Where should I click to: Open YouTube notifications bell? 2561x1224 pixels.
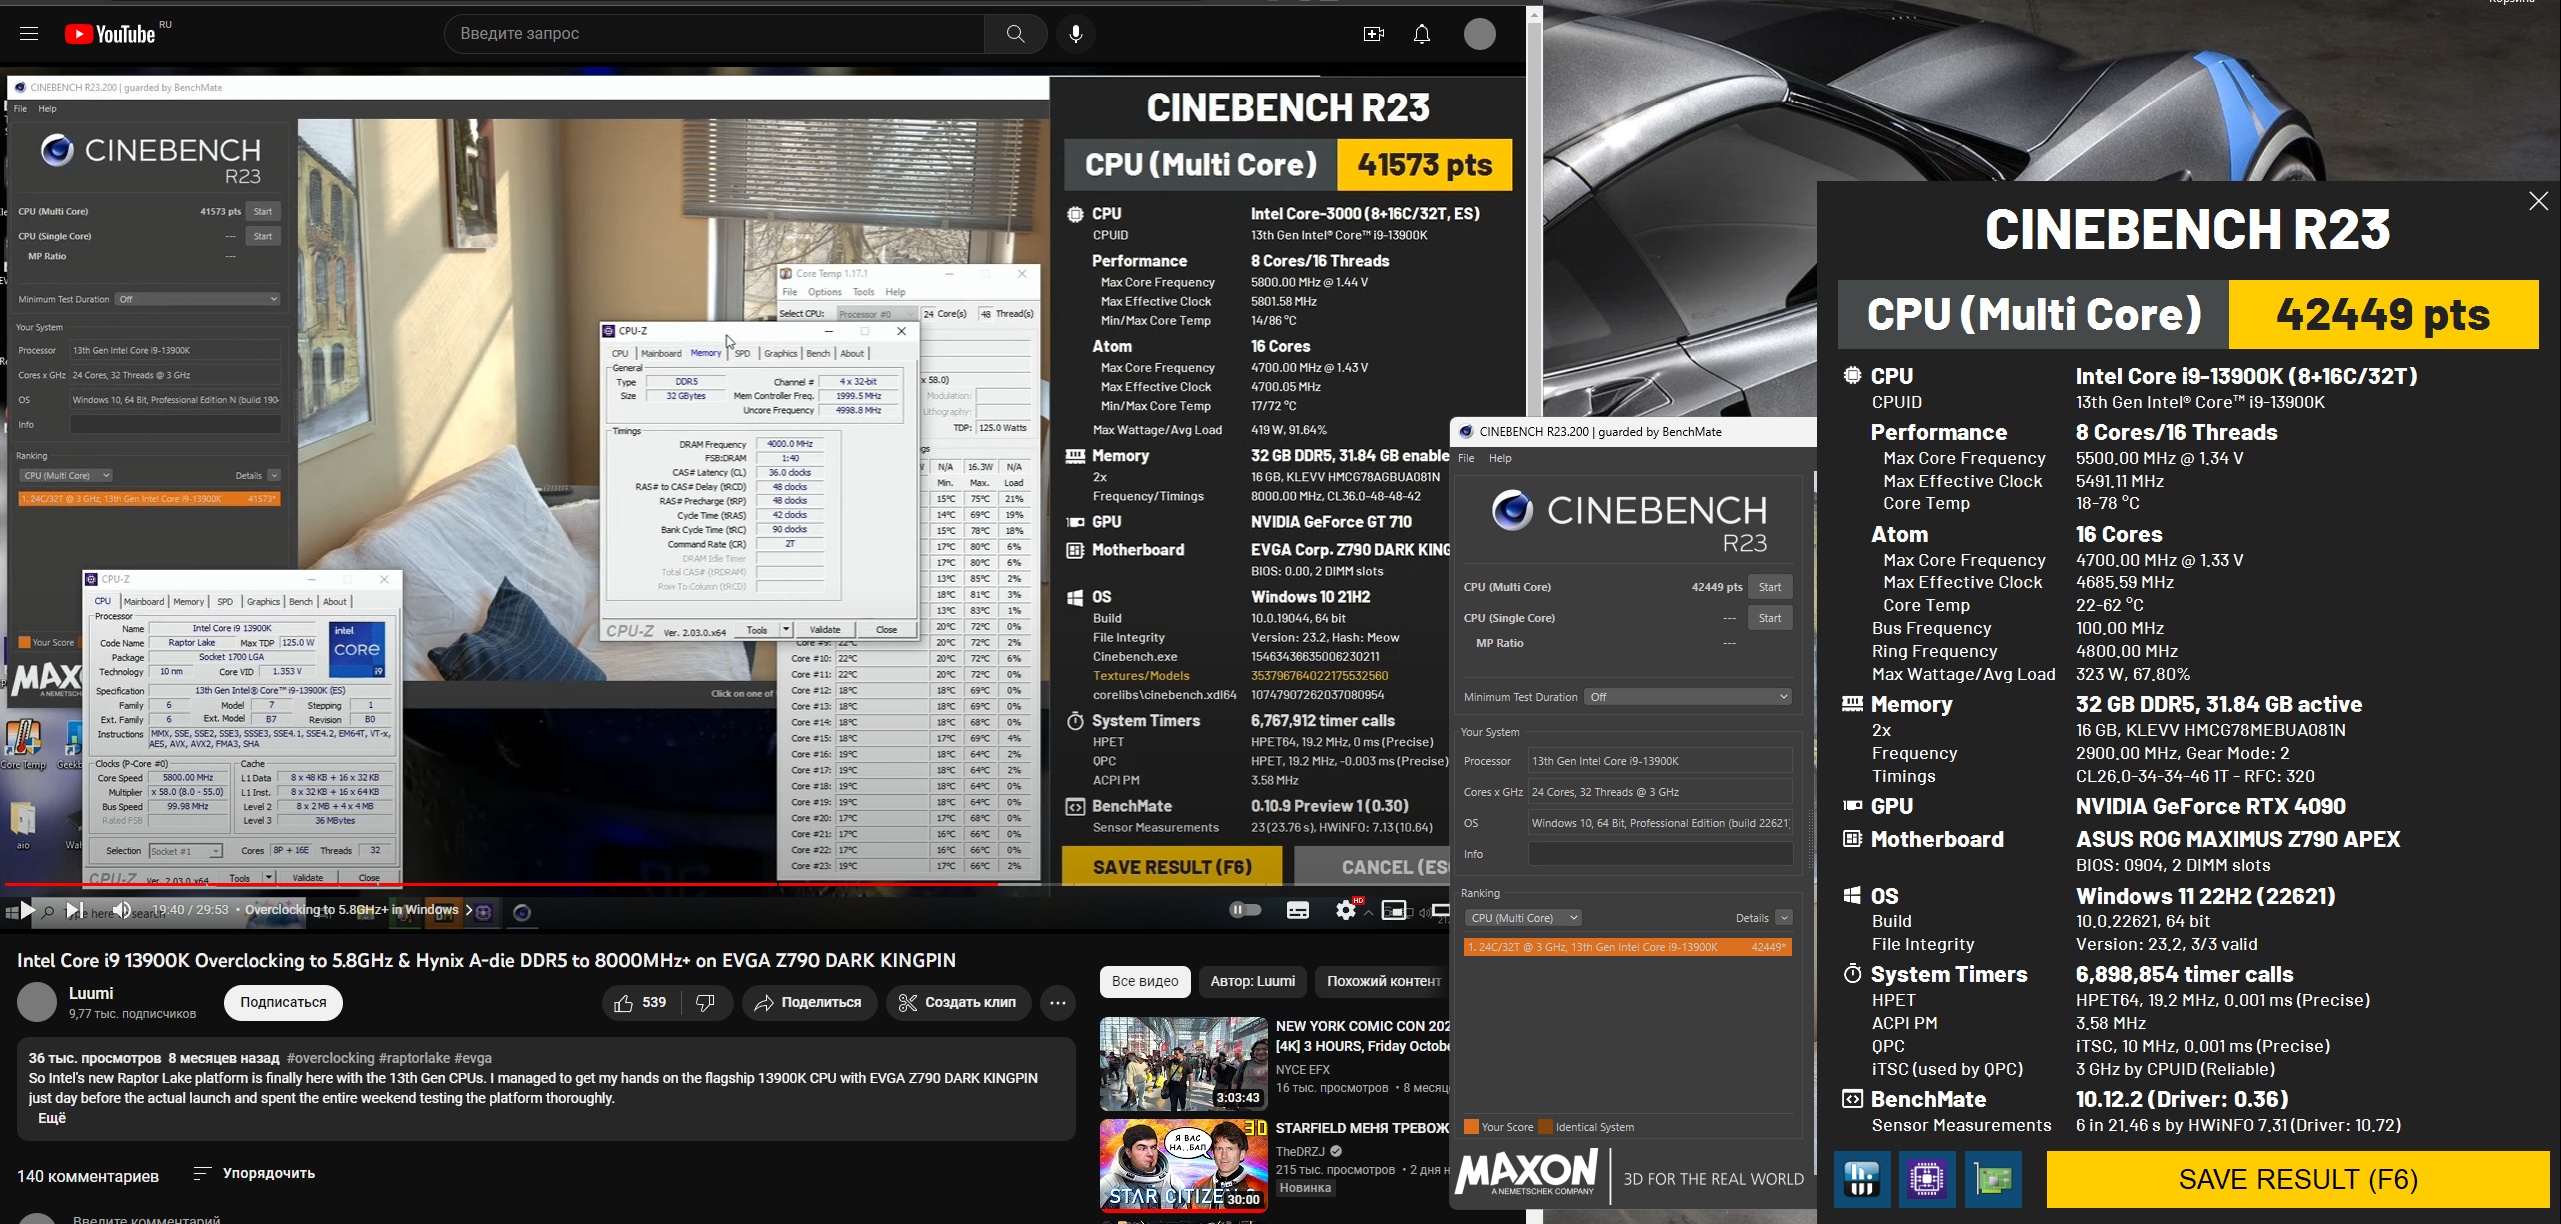pyautogui.click(x=1421, y=34)
